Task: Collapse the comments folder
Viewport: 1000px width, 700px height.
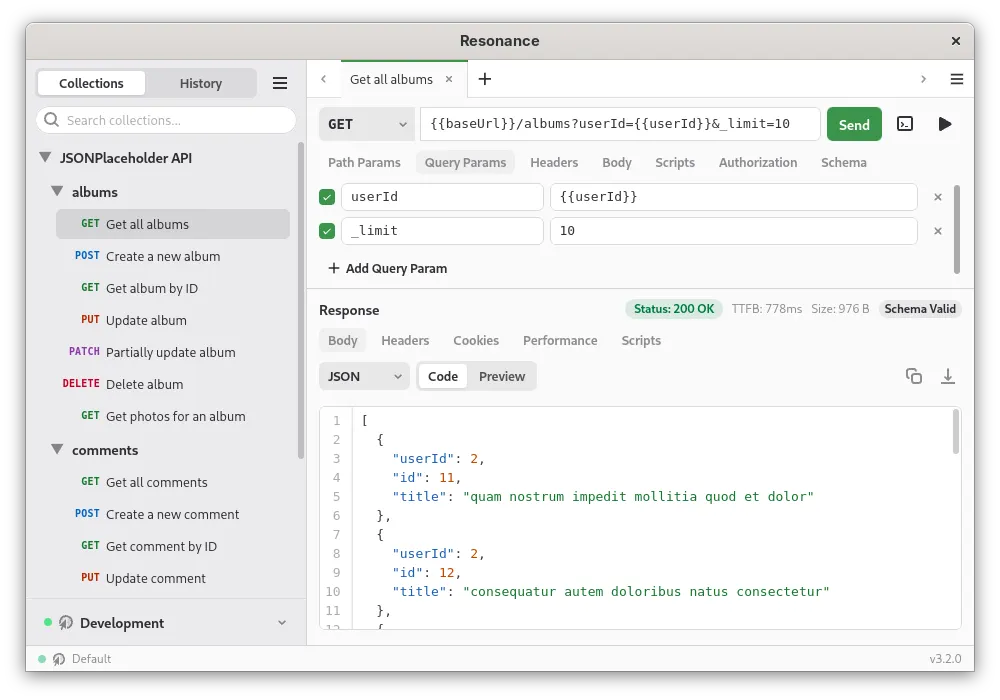Action: tap(57, 449)
